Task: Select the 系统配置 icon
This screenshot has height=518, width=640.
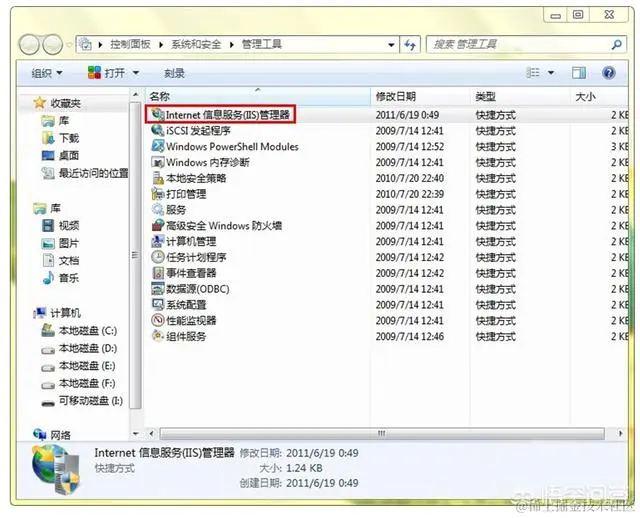Action: pyautogui.click(x=157, y=305)
